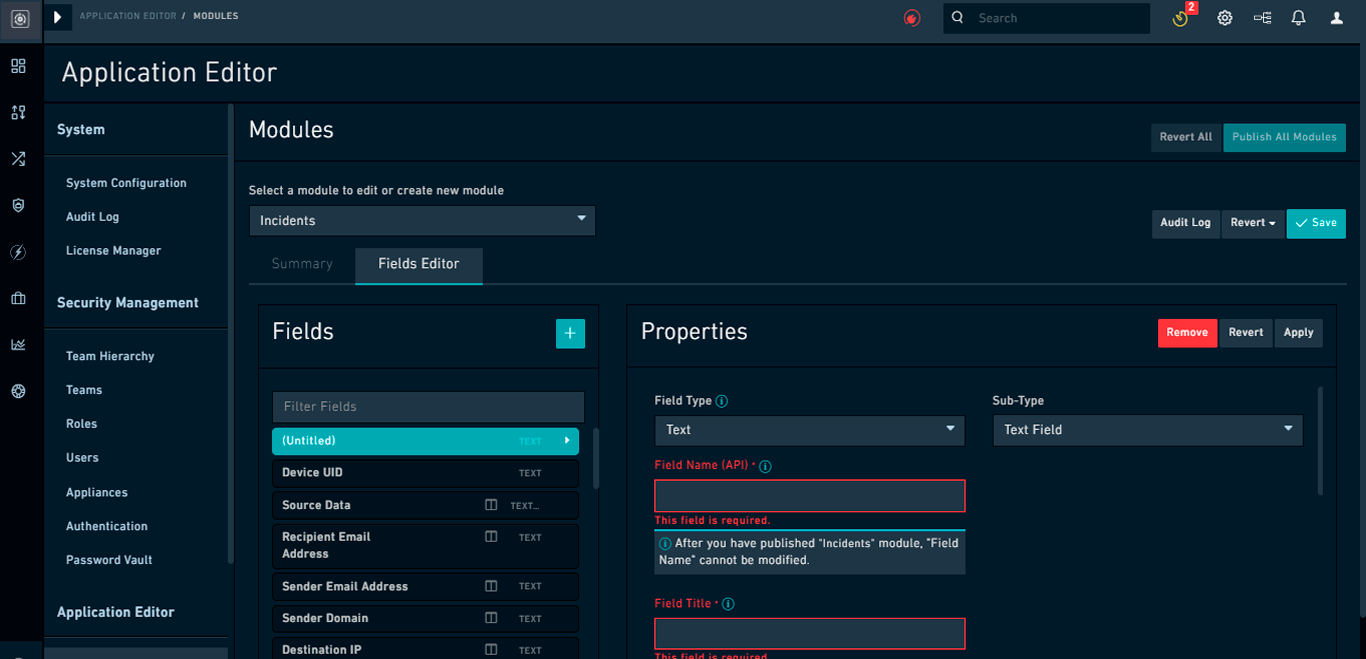Click the Remove button in Properties panel
Screen dimensions: 1366x659
[1187, 332]
